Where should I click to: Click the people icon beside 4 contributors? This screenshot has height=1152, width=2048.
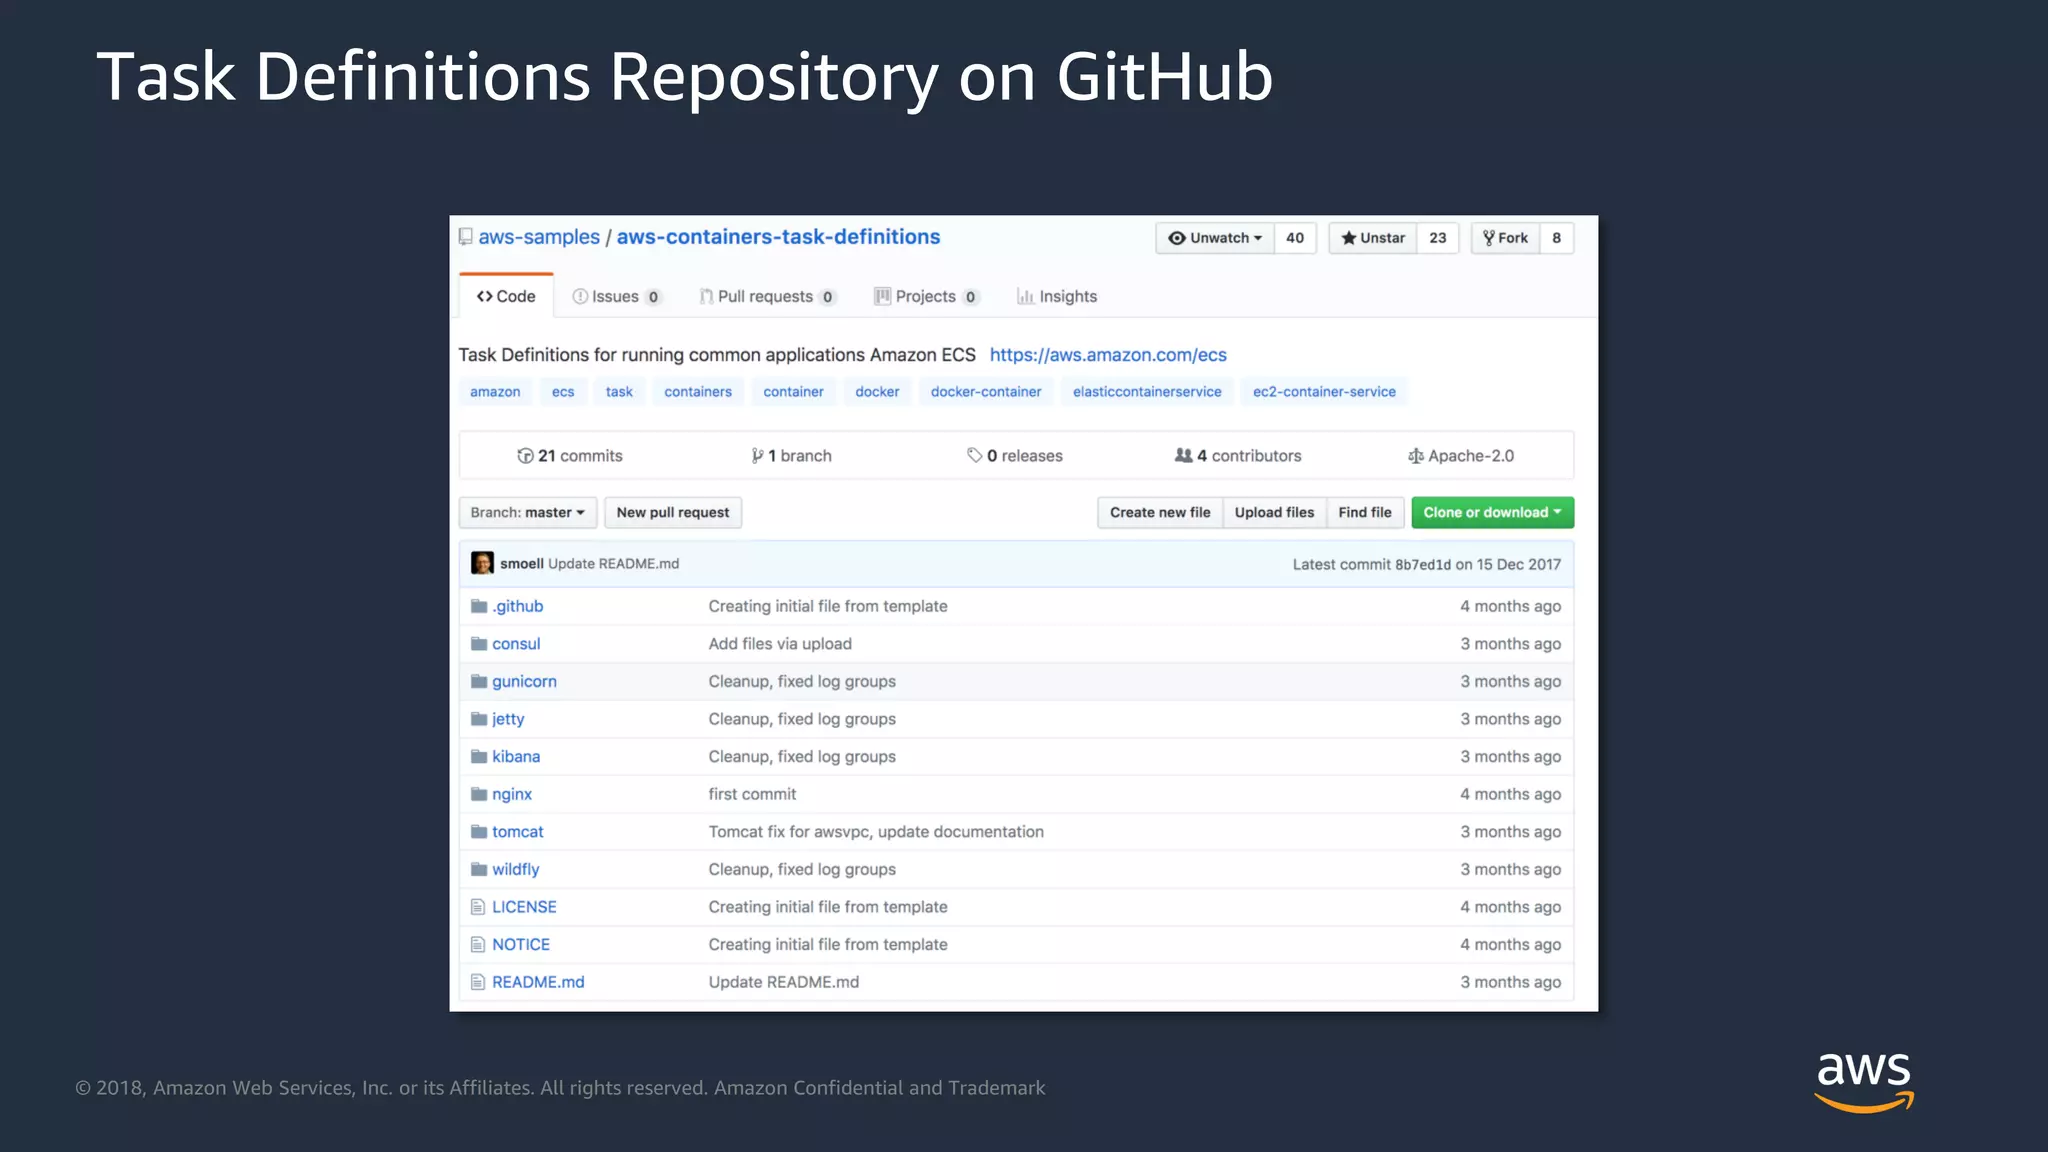click(x=1183, y=456)
